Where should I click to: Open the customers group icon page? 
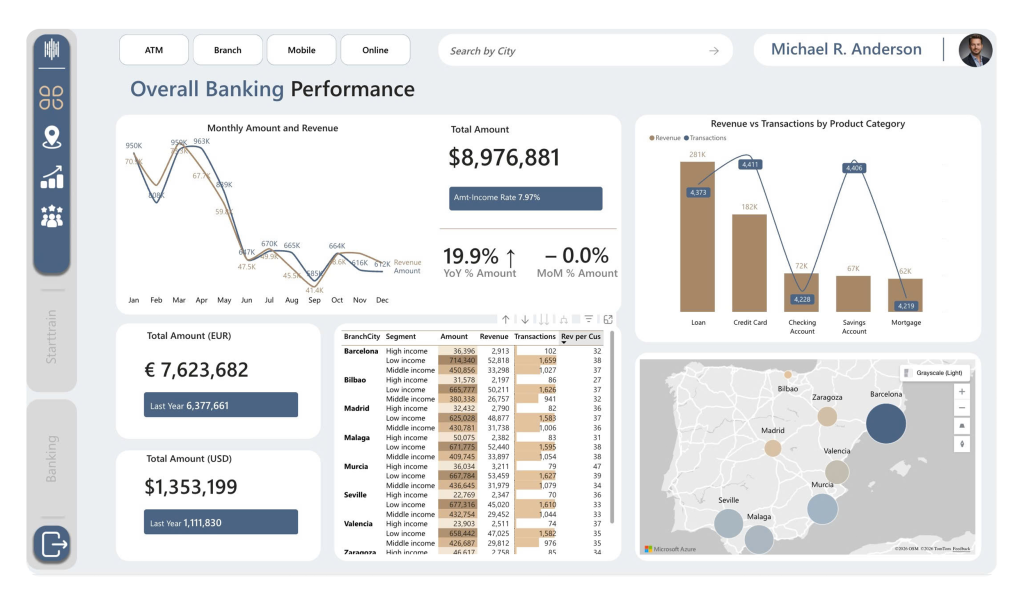(52, 216)
